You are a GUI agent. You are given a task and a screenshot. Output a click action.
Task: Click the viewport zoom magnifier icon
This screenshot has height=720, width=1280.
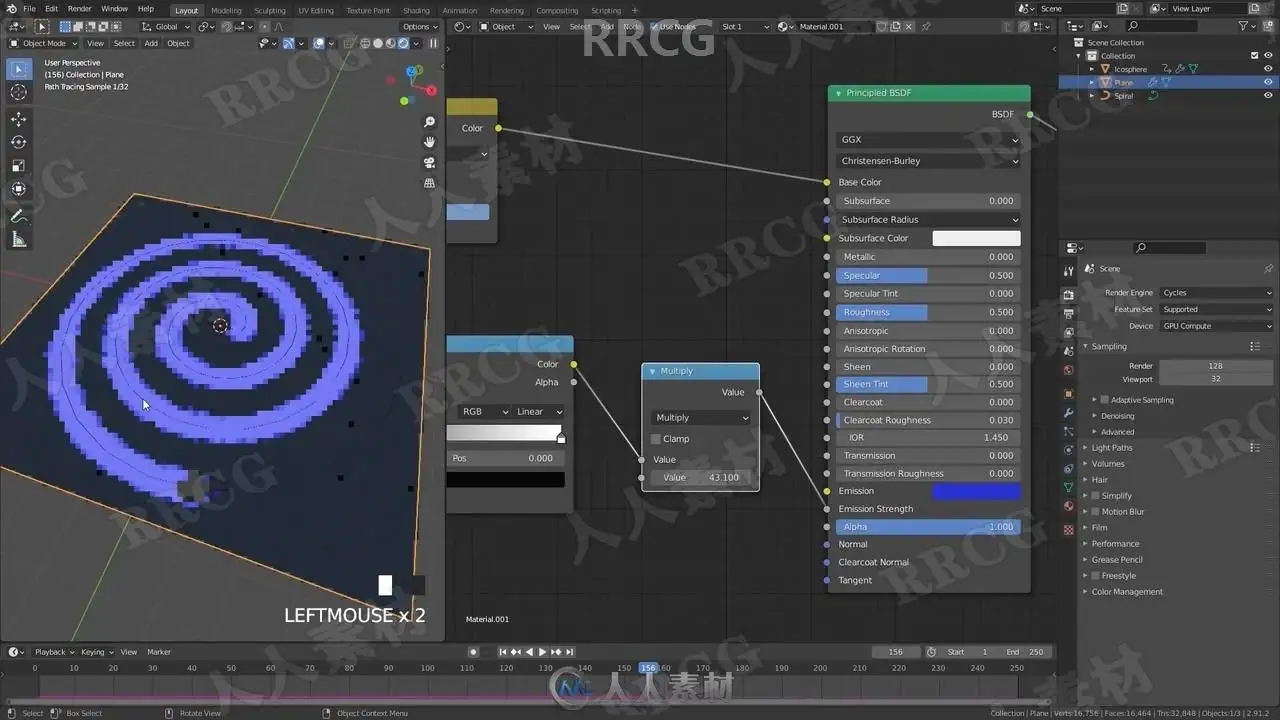(430, 122)
